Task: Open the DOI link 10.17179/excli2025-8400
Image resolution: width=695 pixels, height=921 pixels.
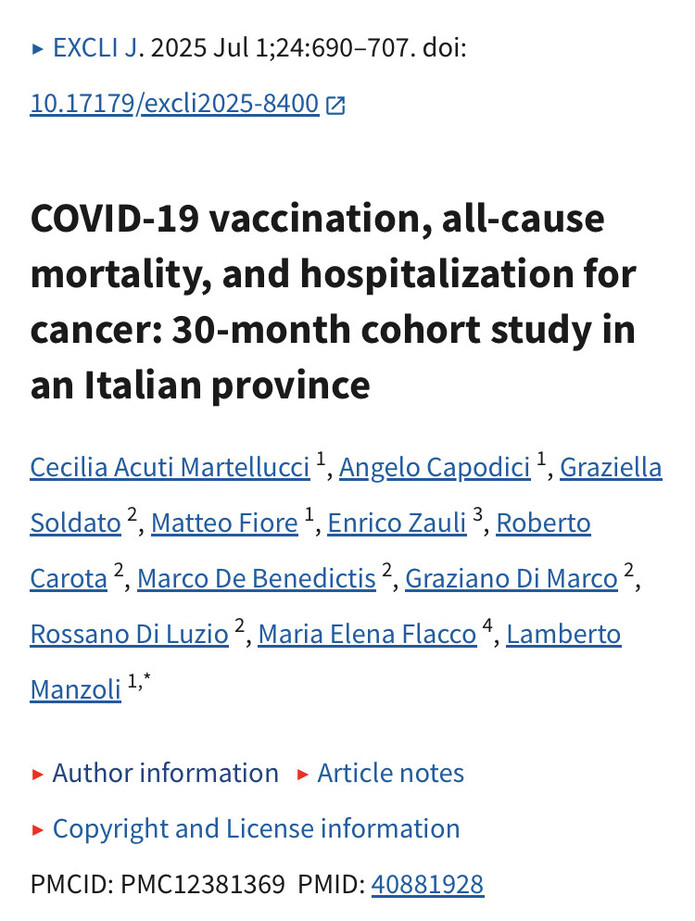Action: pyautogui.click(x=174, y=104)
